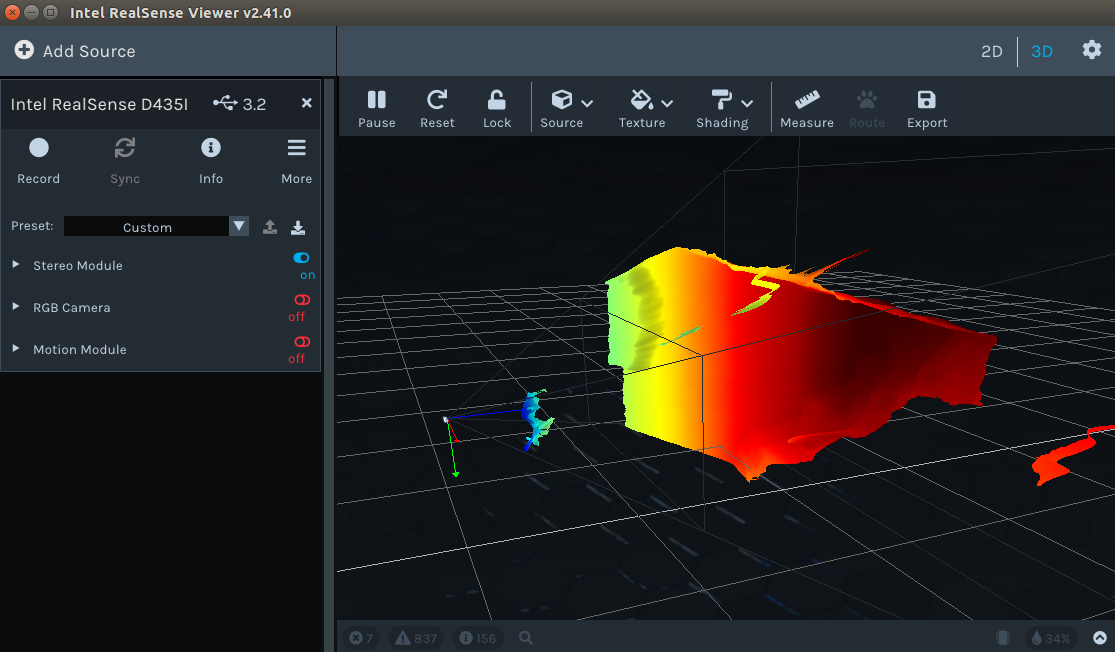Turn on the RGB Camera toggle
Image resolution: width=1115 pixels, height=652 pixels.
click(302, 299)
